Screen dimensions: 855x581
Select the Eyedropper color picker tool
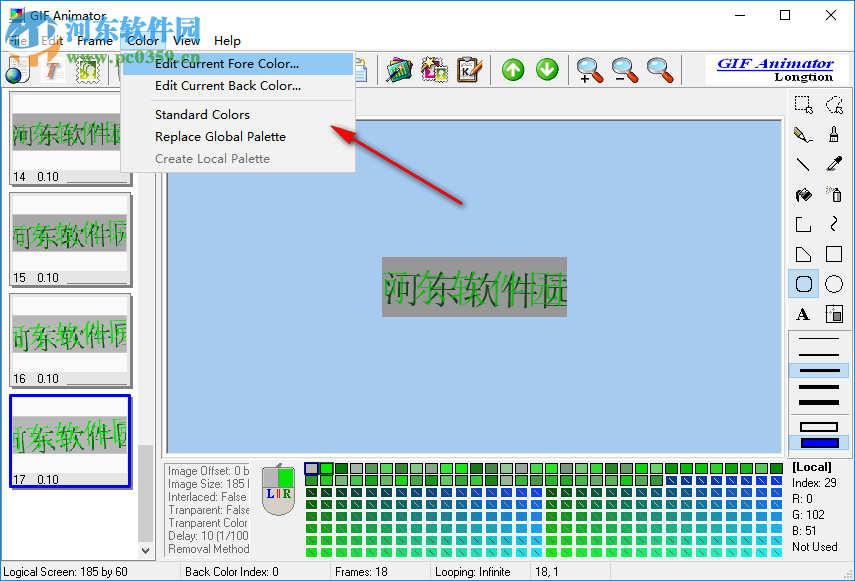click(833, 164)
